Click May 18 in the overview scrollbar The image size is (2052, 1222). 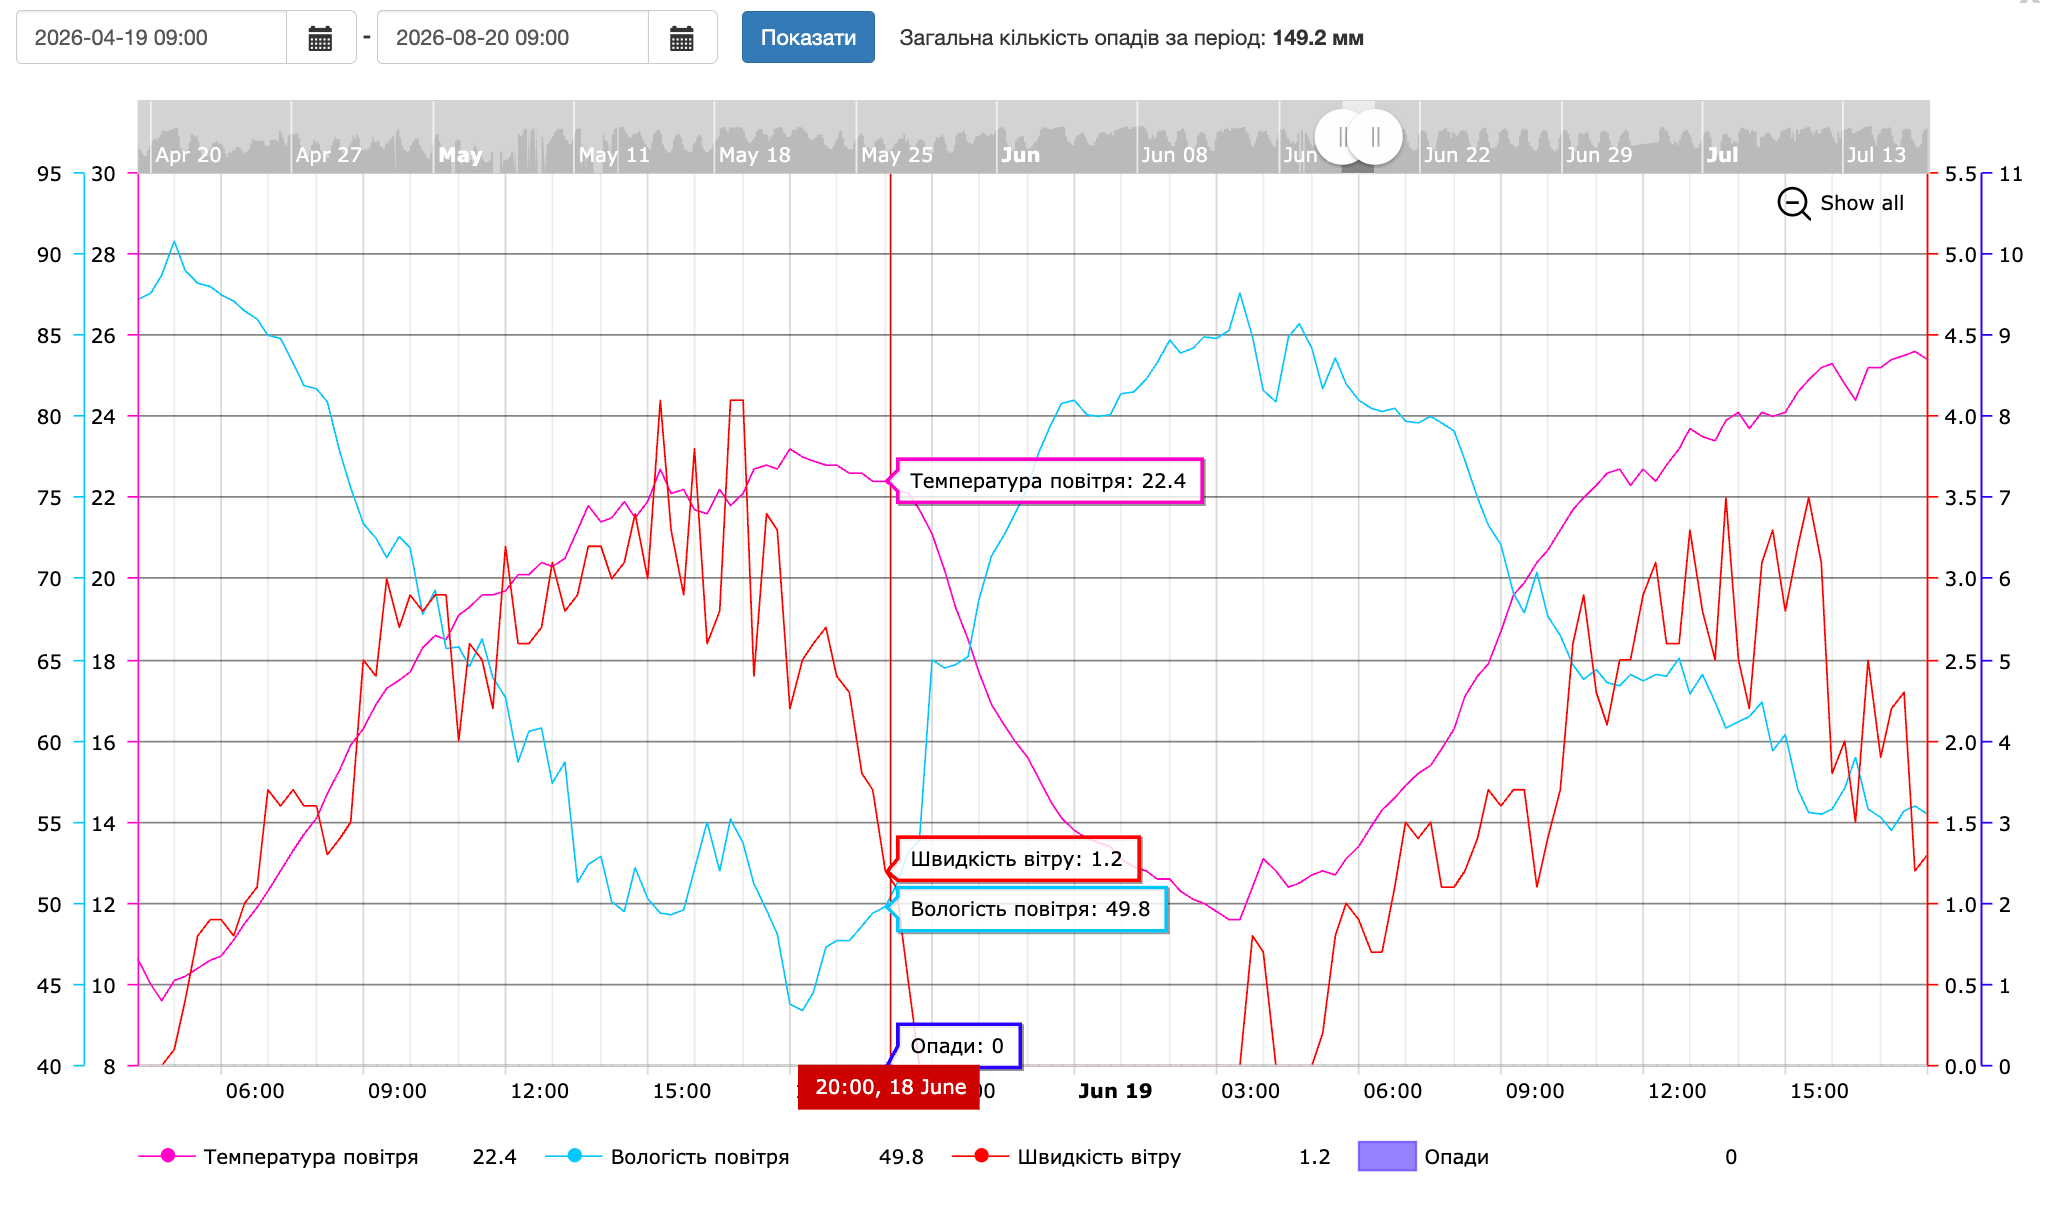755,155
